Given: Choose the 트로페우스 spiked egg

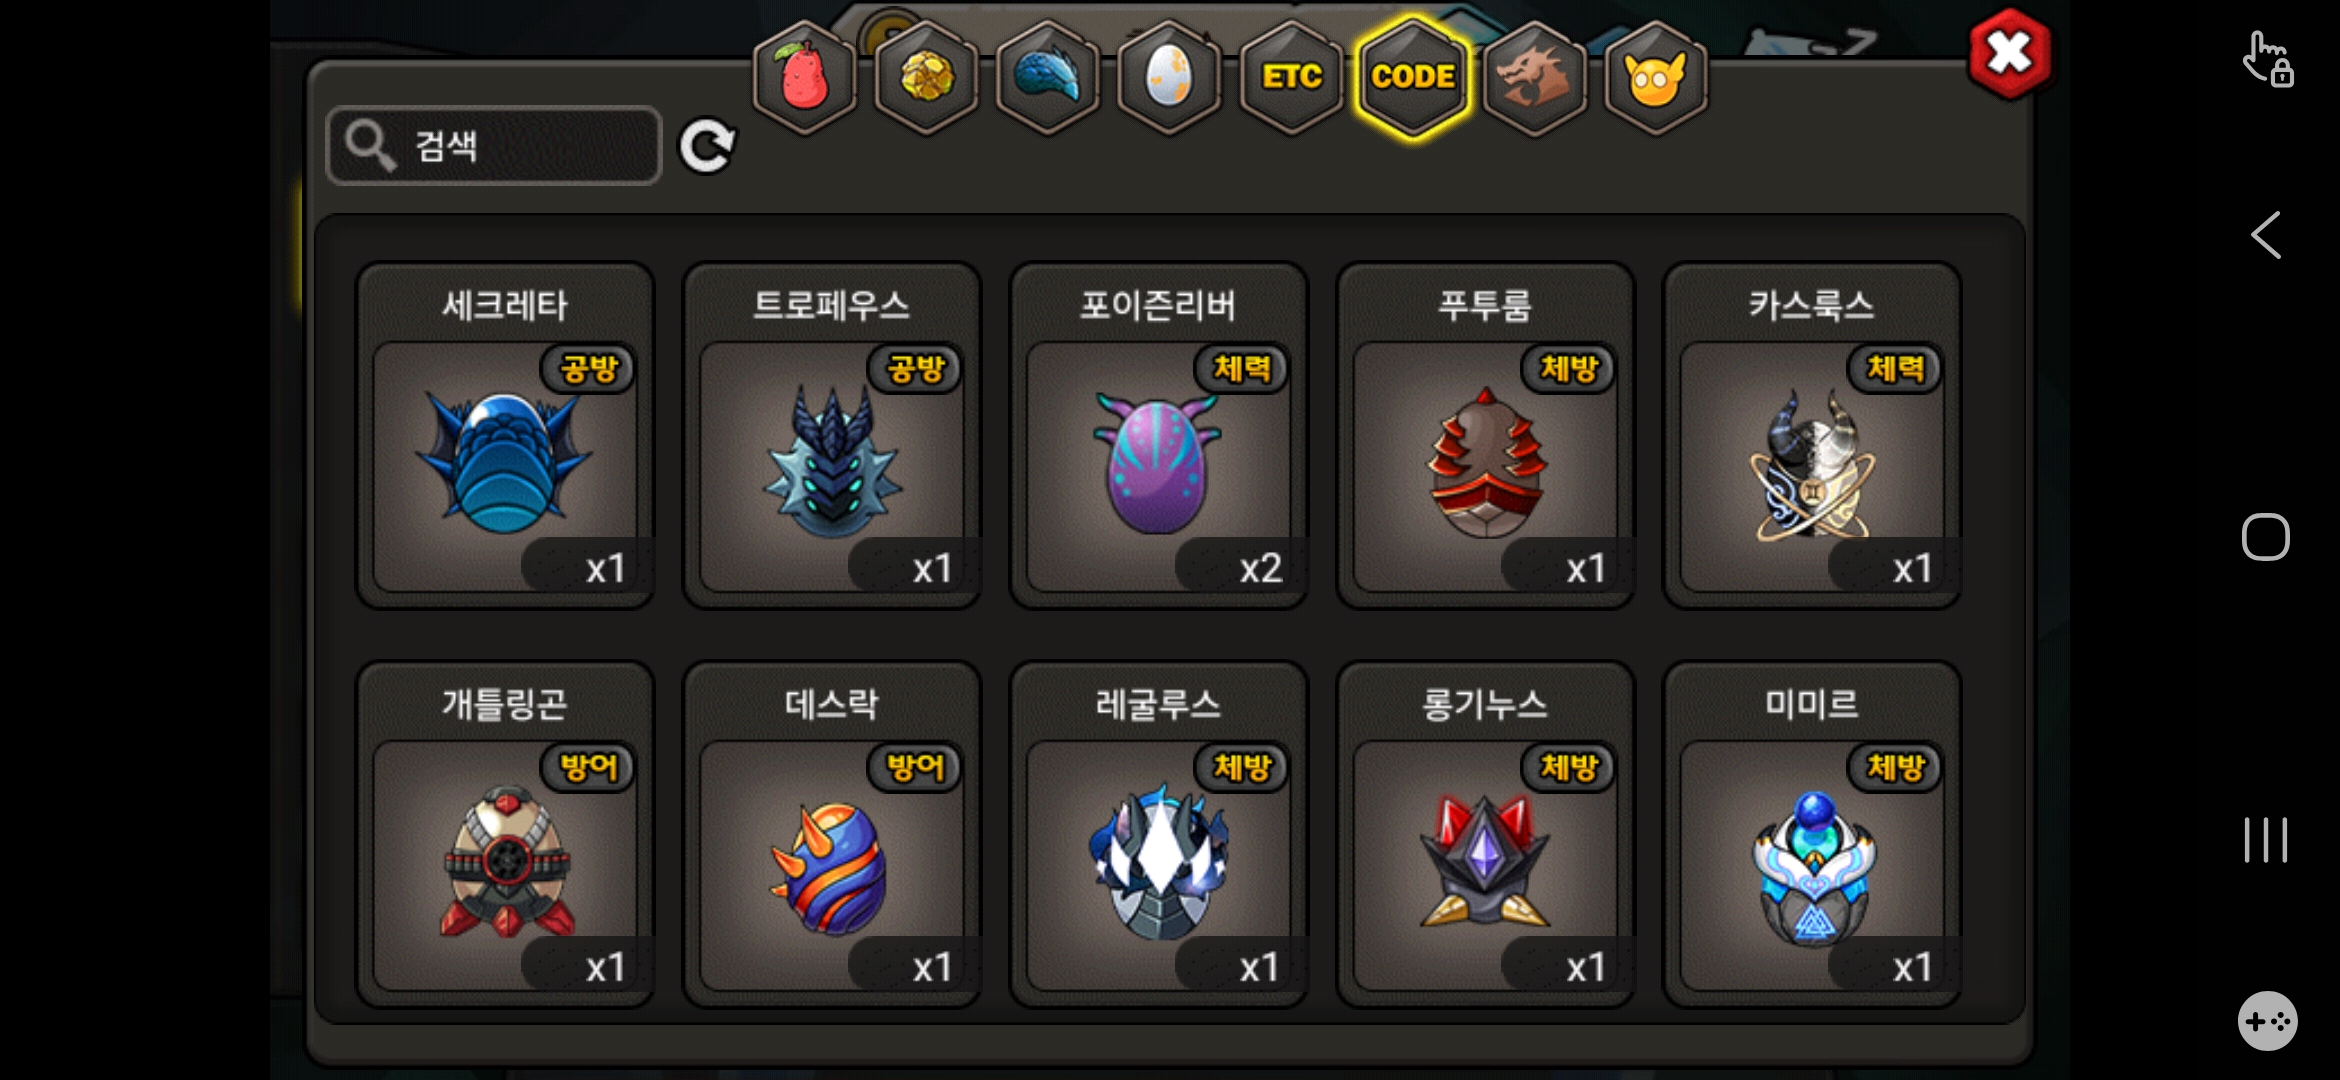Looking at the screenshot, I should [x=832, y=435].
